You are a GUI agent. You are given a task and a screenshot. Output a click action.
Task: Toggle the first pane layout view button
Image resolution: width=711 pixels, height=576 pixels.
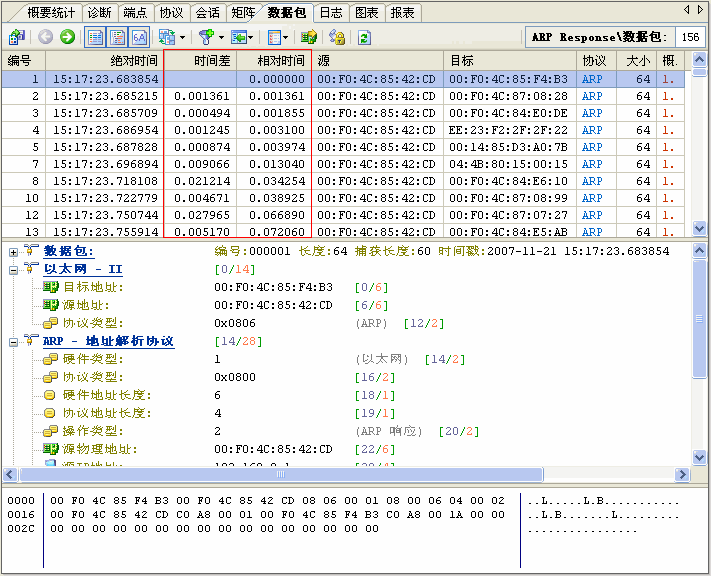95,37
